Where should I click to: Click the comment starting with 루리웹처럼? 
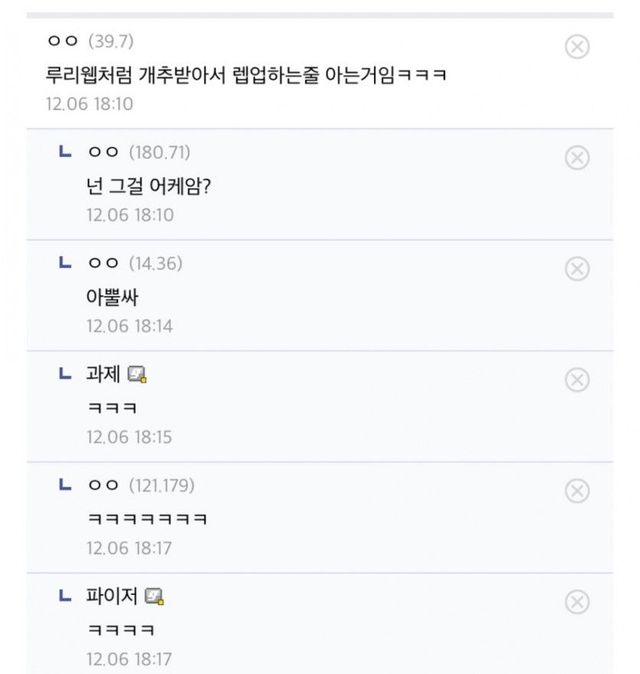pyautogui.click(x=246, y=75)
